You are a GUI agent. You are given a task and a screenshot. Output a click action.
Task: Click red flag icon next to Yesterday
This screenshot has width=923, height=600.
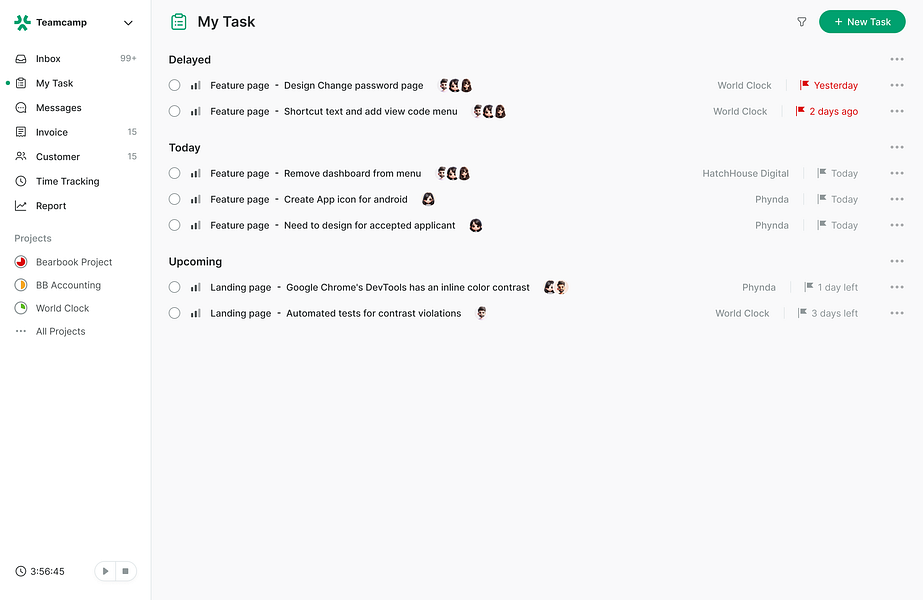[x=804, y=85]
